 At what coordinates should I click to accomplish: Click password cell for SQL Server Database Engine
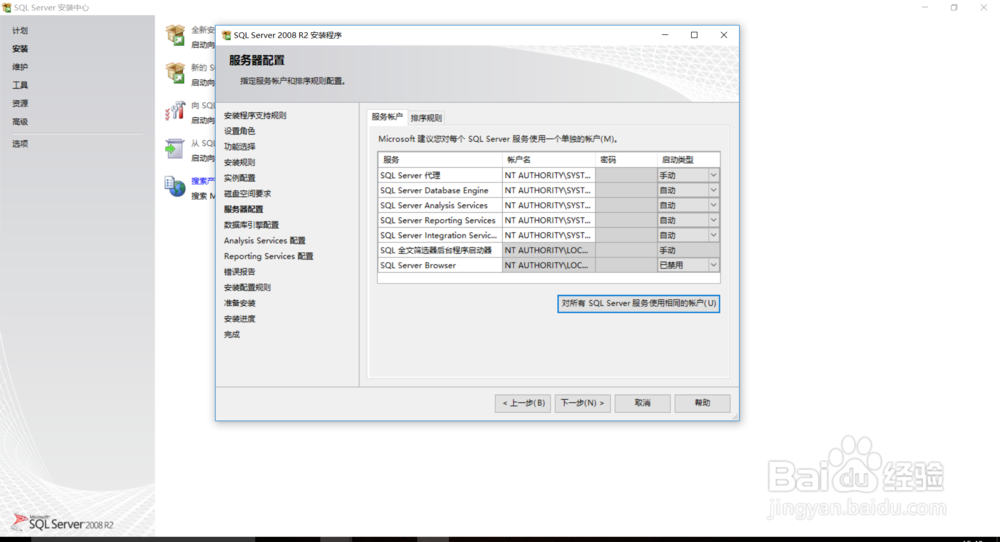(x=626, y=190)
